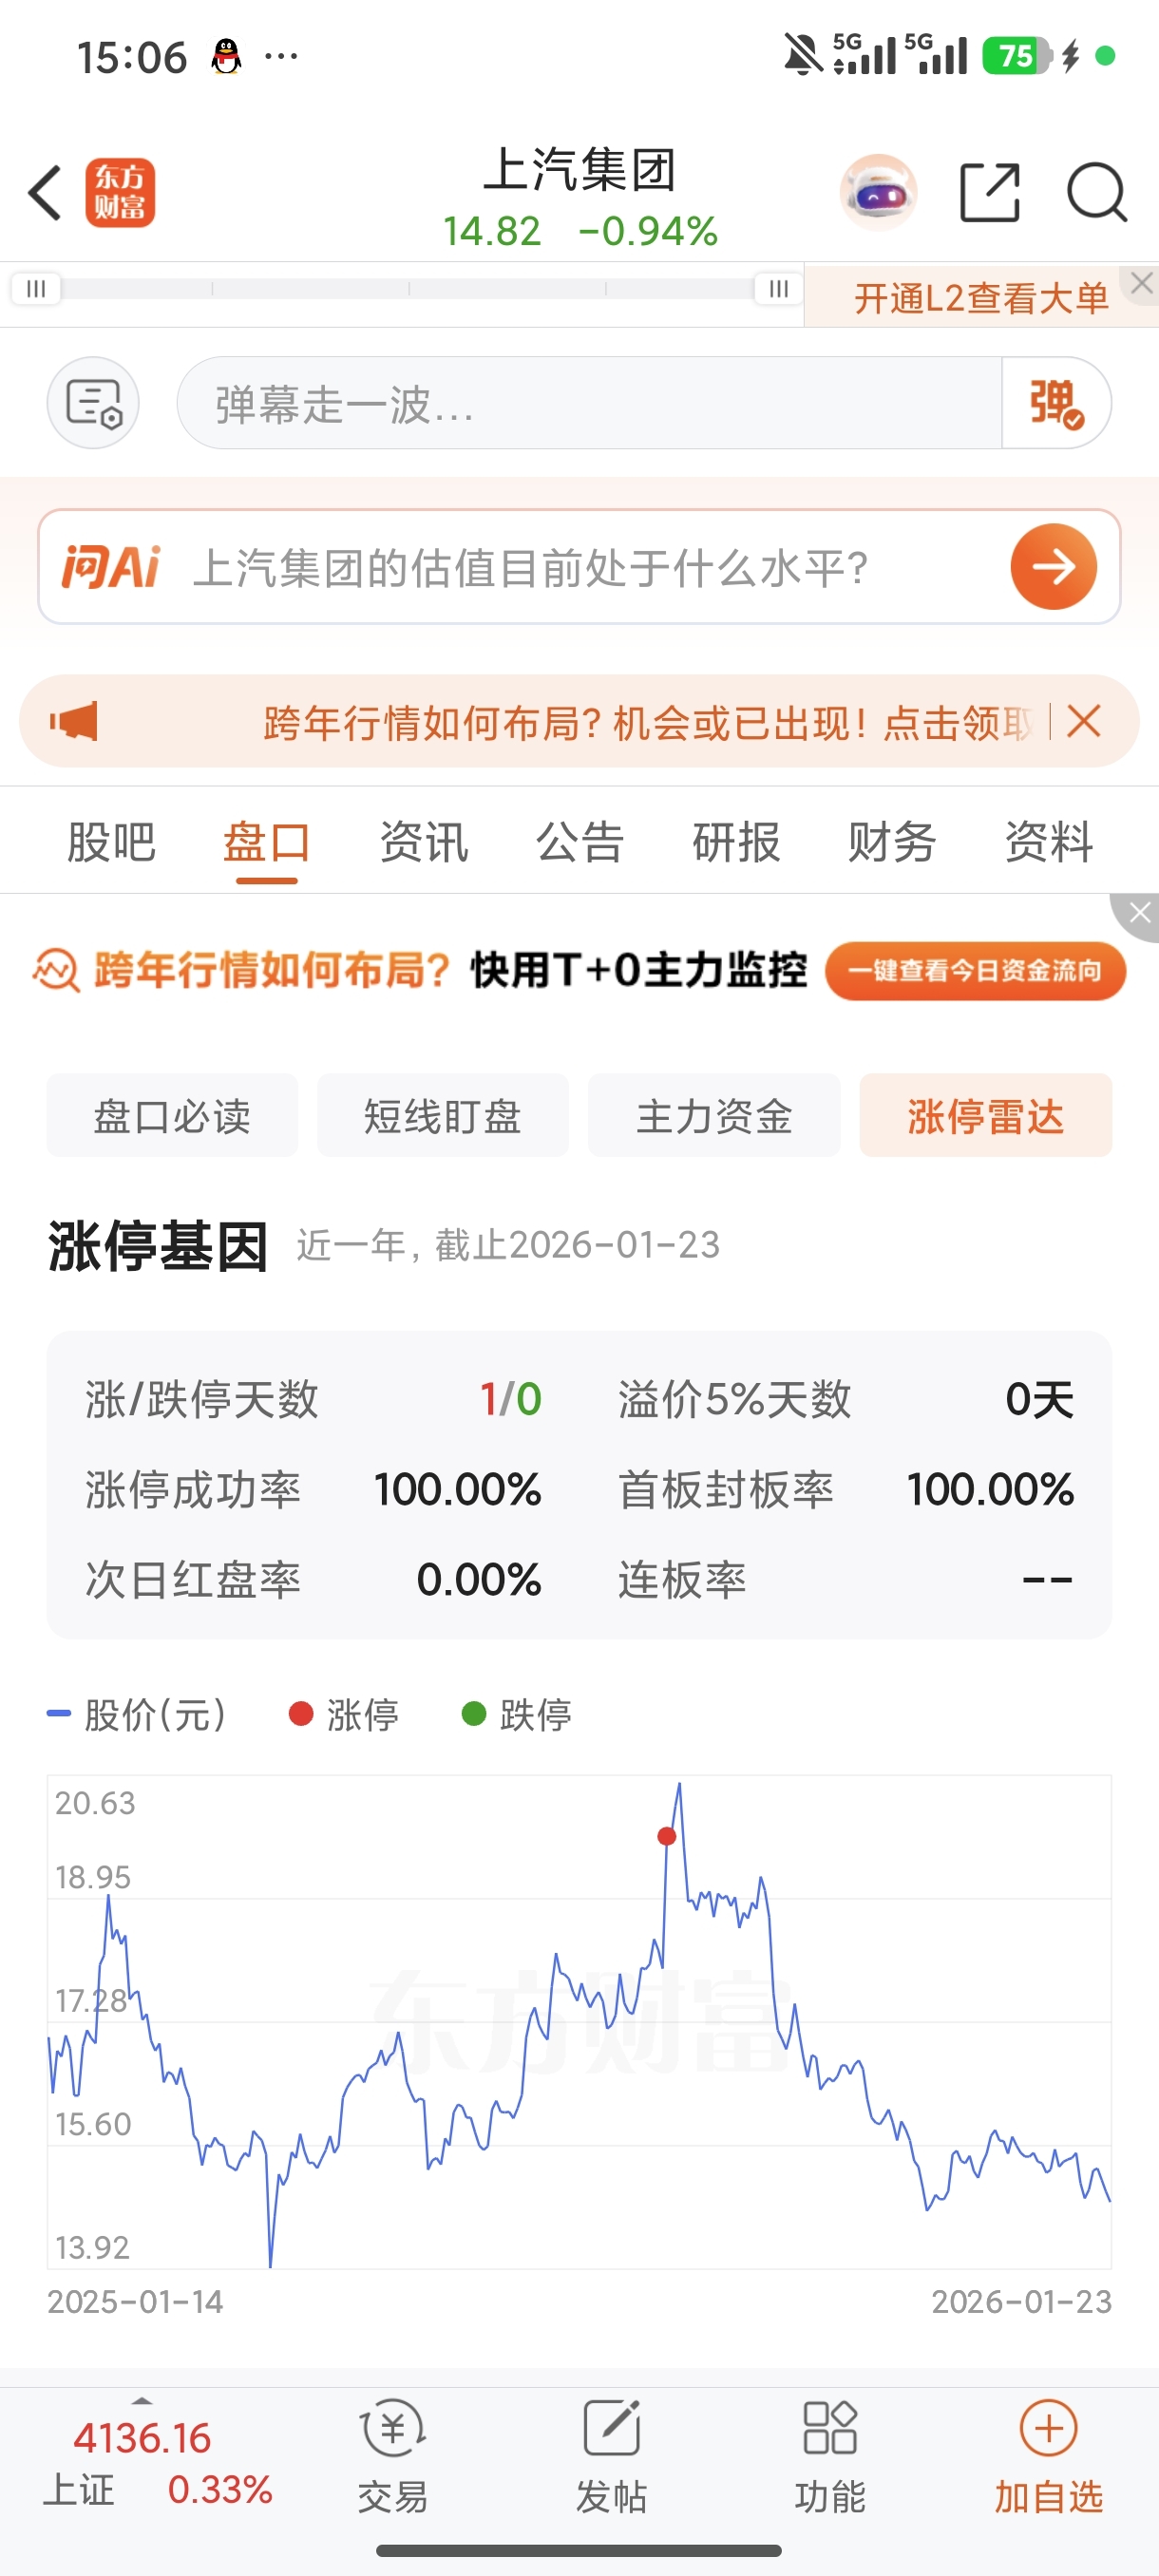Image resolution: width=1159 pixels, height=2576 pixels.
Task: Tap the megaphone announcement icon
Action: [74, 721]
